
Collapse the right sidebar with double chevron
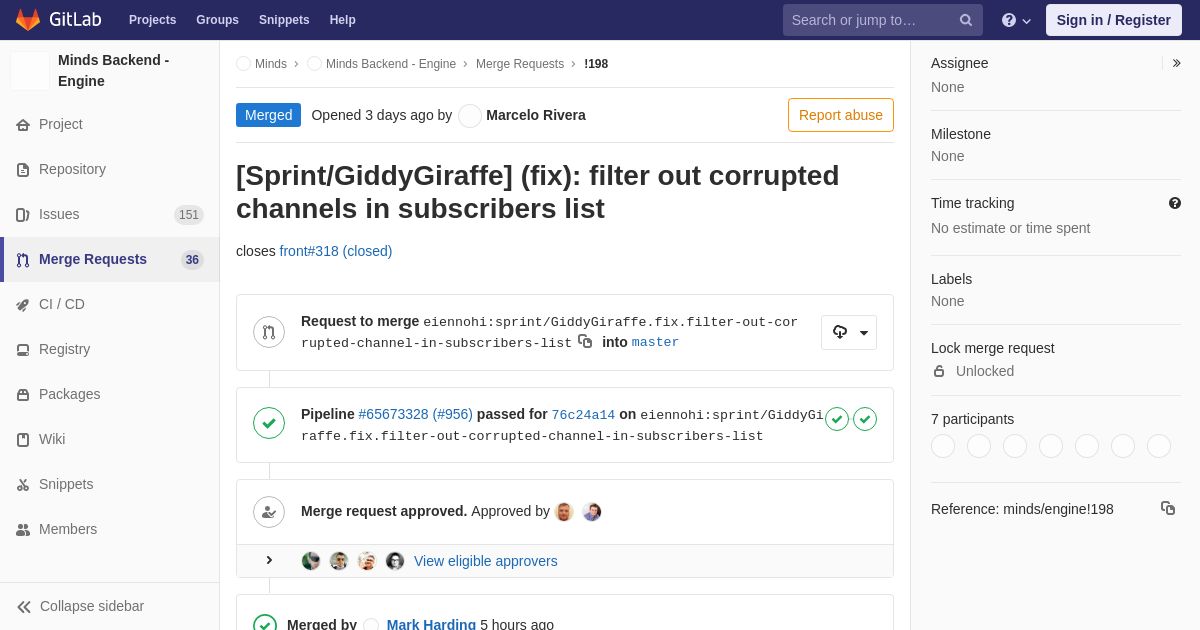coord(1176,63)
